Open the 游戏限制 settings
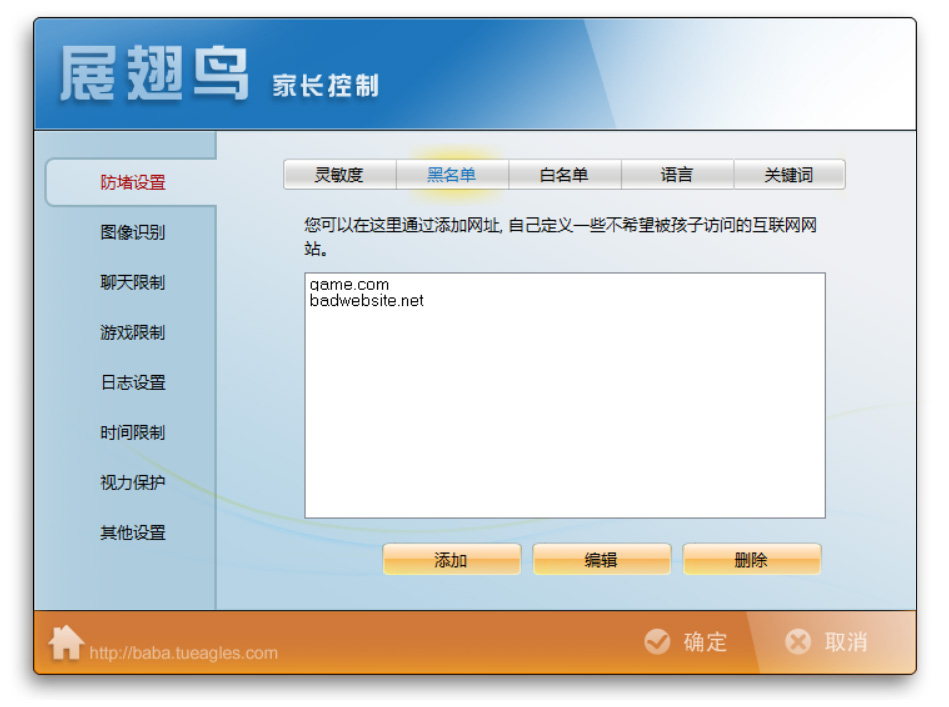Image resolution: width=949 pixels, height=707 pixels. pyautogui.click(x=132, y=333)
